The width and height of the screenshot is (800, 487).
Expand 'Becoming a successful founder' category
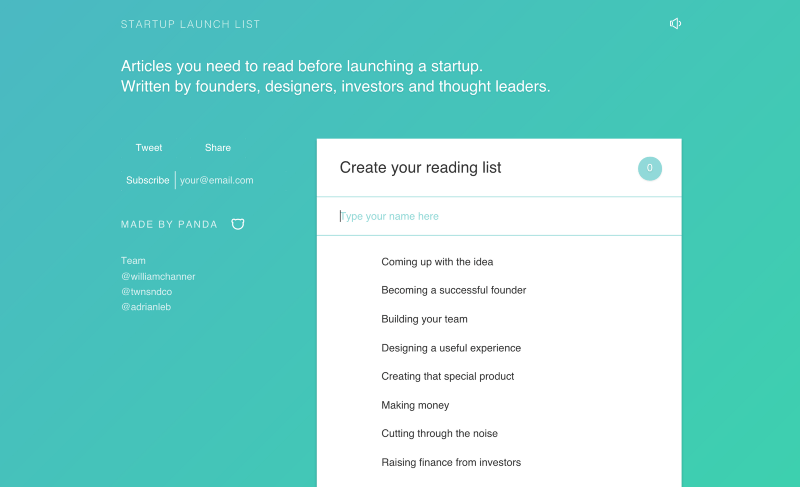[x=453, y=290]
